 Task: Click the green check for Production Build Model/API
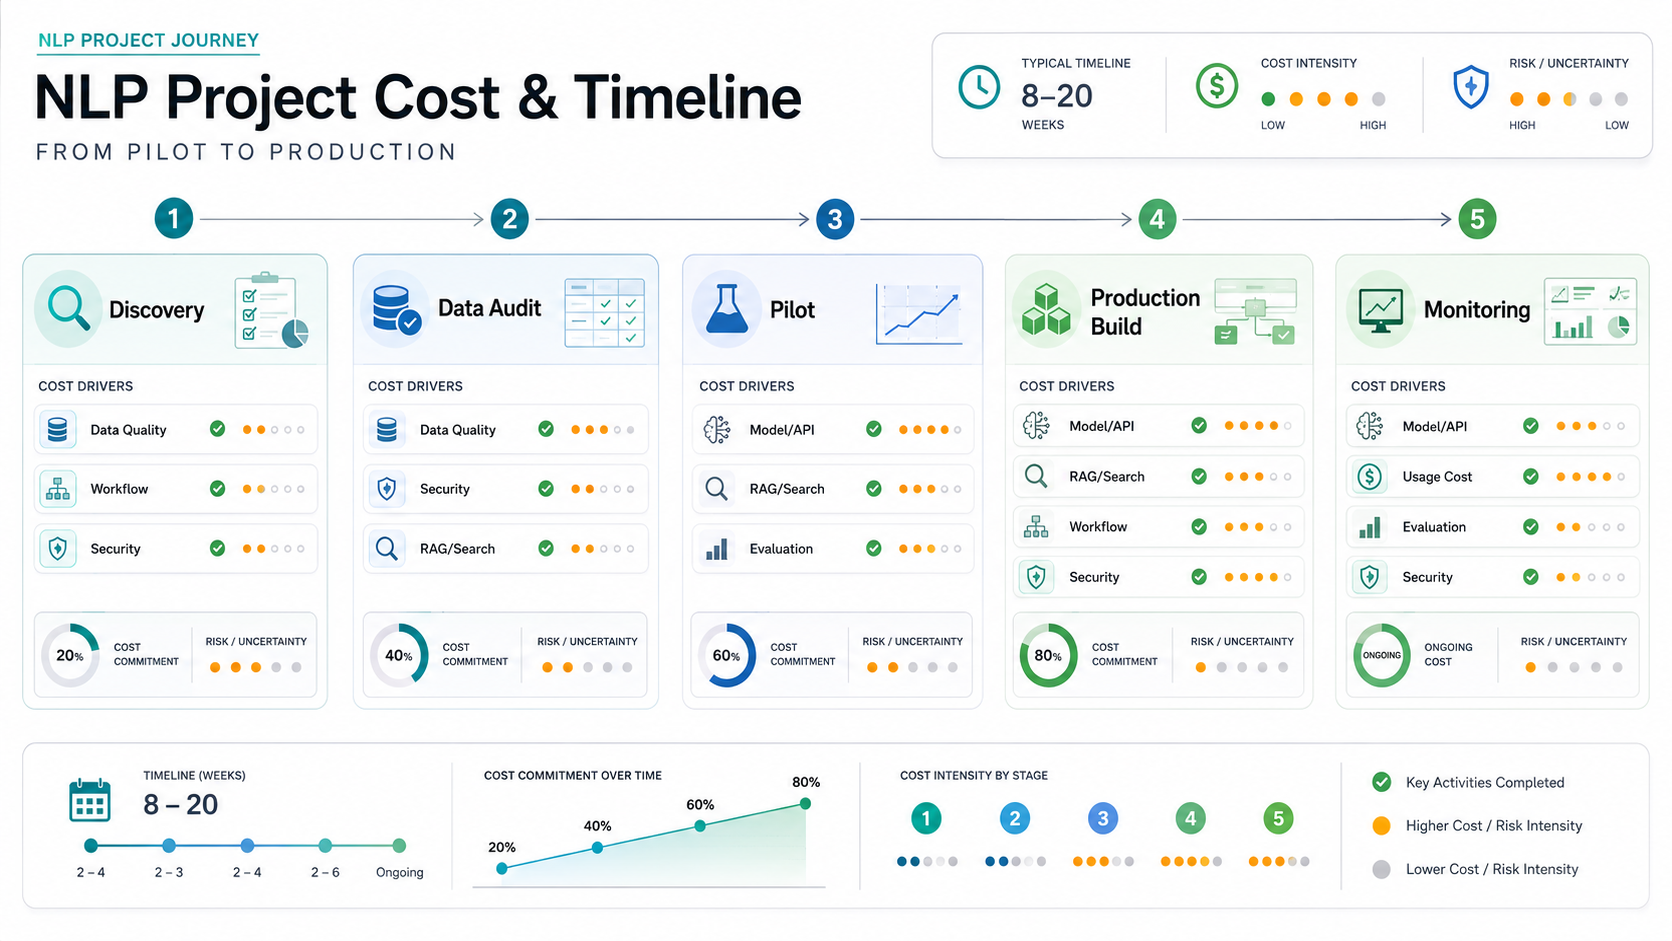(1199, 426)
